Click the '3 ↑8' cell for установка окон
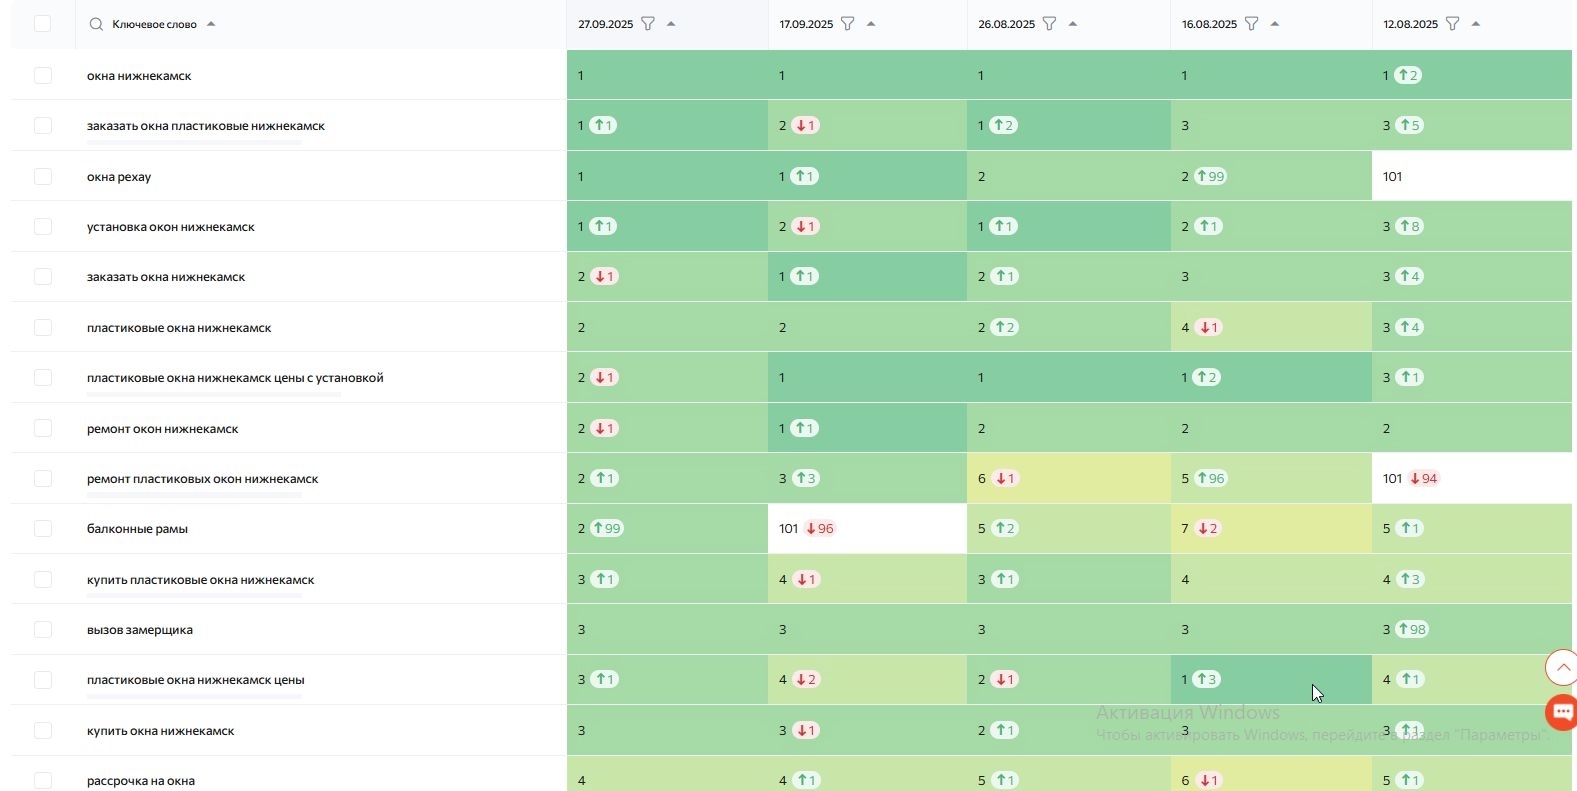 click(1472, 226)
